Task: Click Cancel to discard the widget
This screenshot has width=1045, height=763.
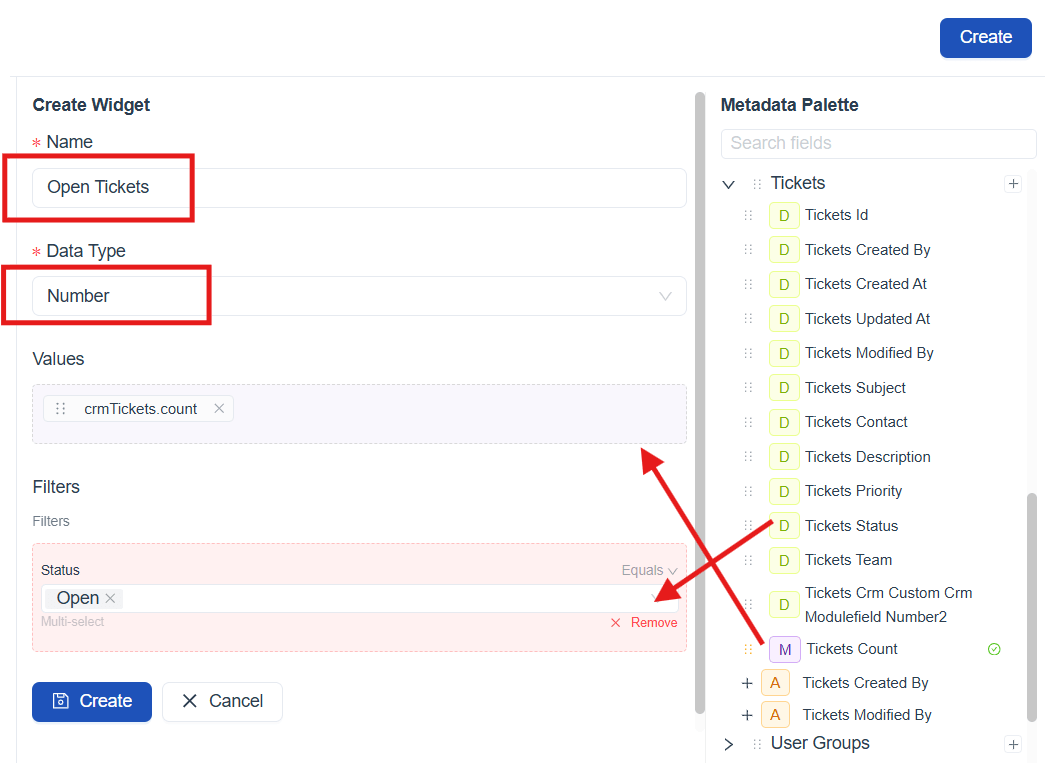Action: (222, 701)
